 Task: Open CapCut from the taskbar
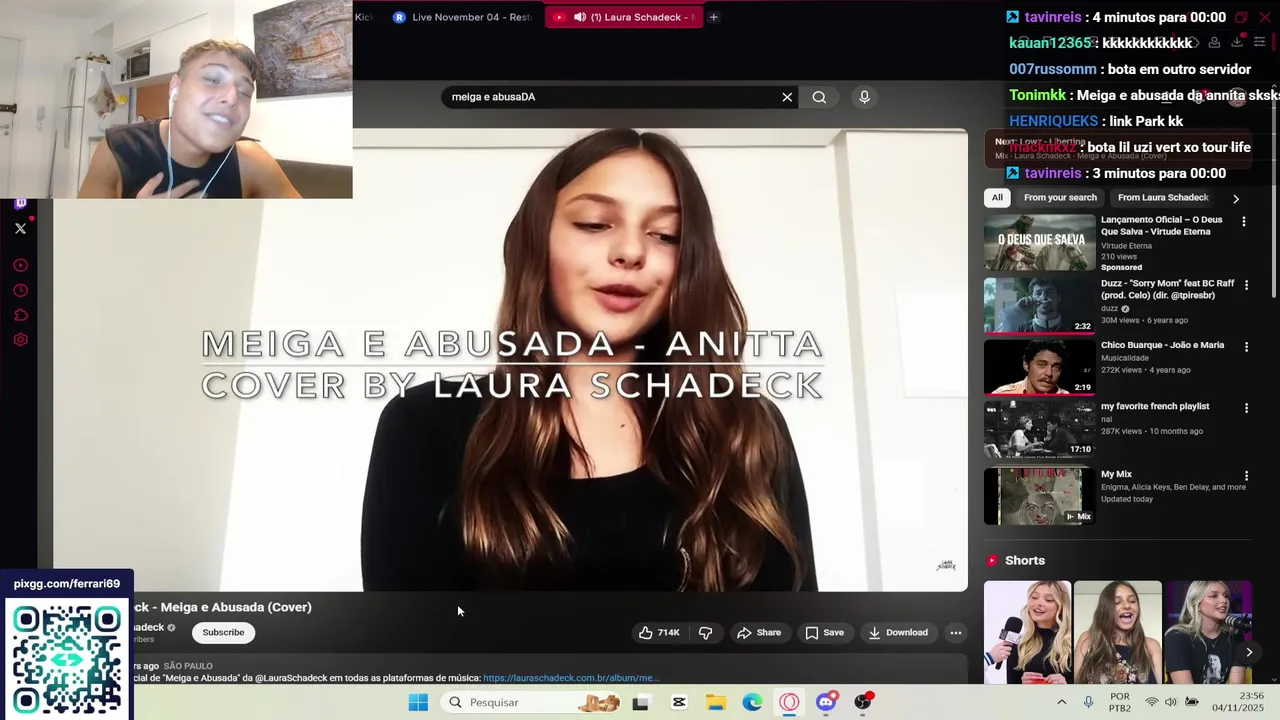tap(679, 702)
